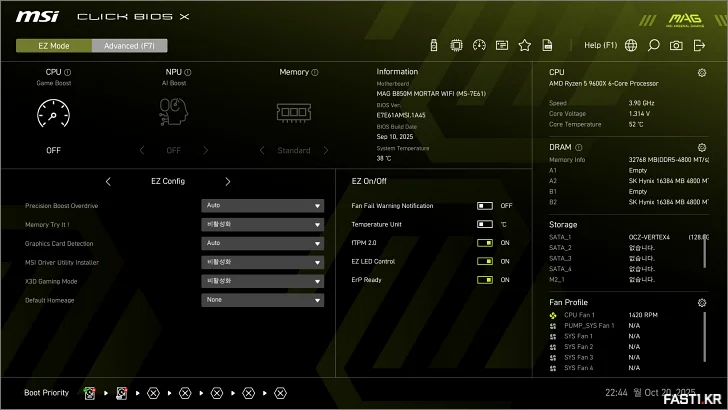Open the board explorer icon in toolbar

(x=502, y=45)
